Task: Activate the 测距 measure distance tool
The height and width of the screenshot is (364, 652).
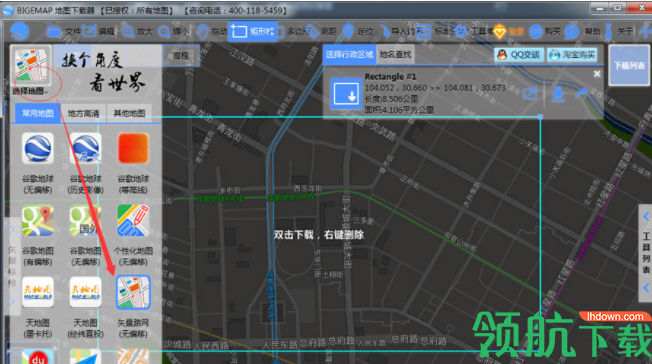Action: (x=321, y=31)
